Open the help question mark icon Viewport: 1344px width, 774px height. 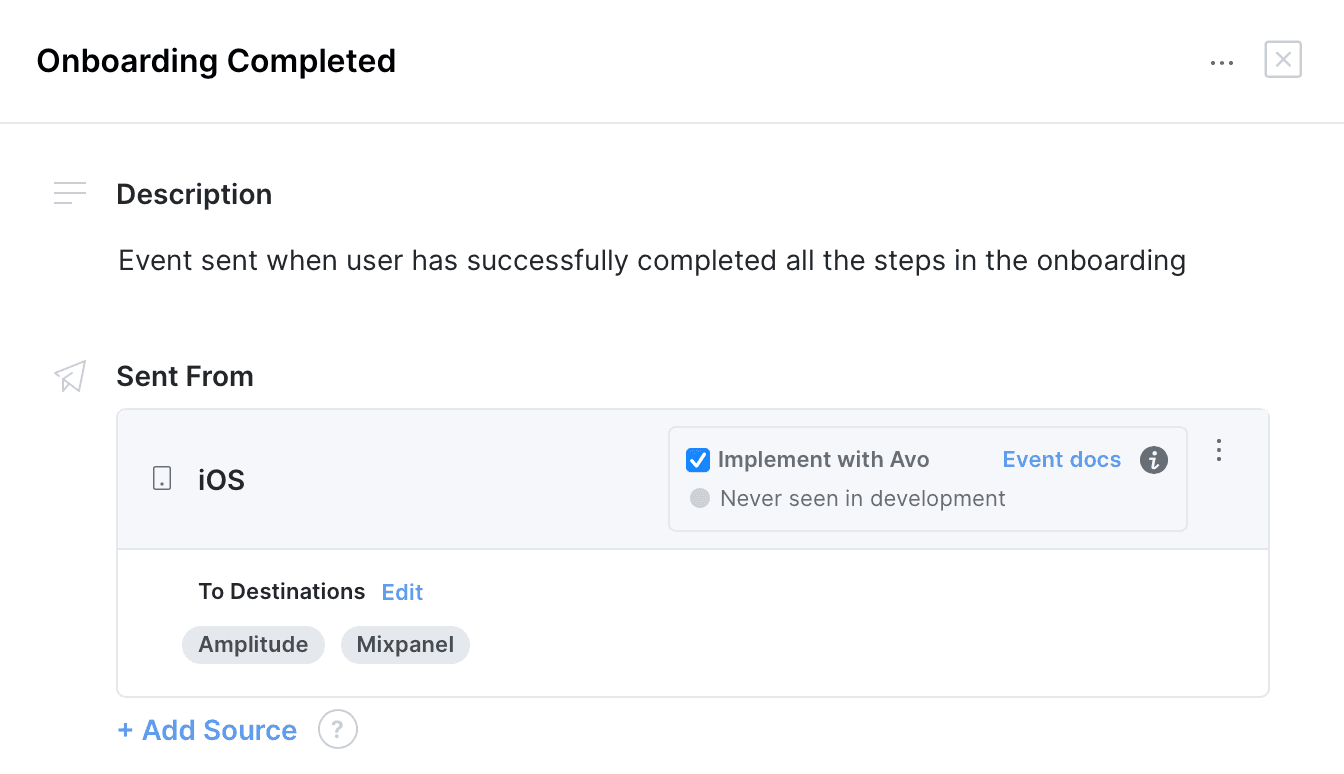coord(338,729)
